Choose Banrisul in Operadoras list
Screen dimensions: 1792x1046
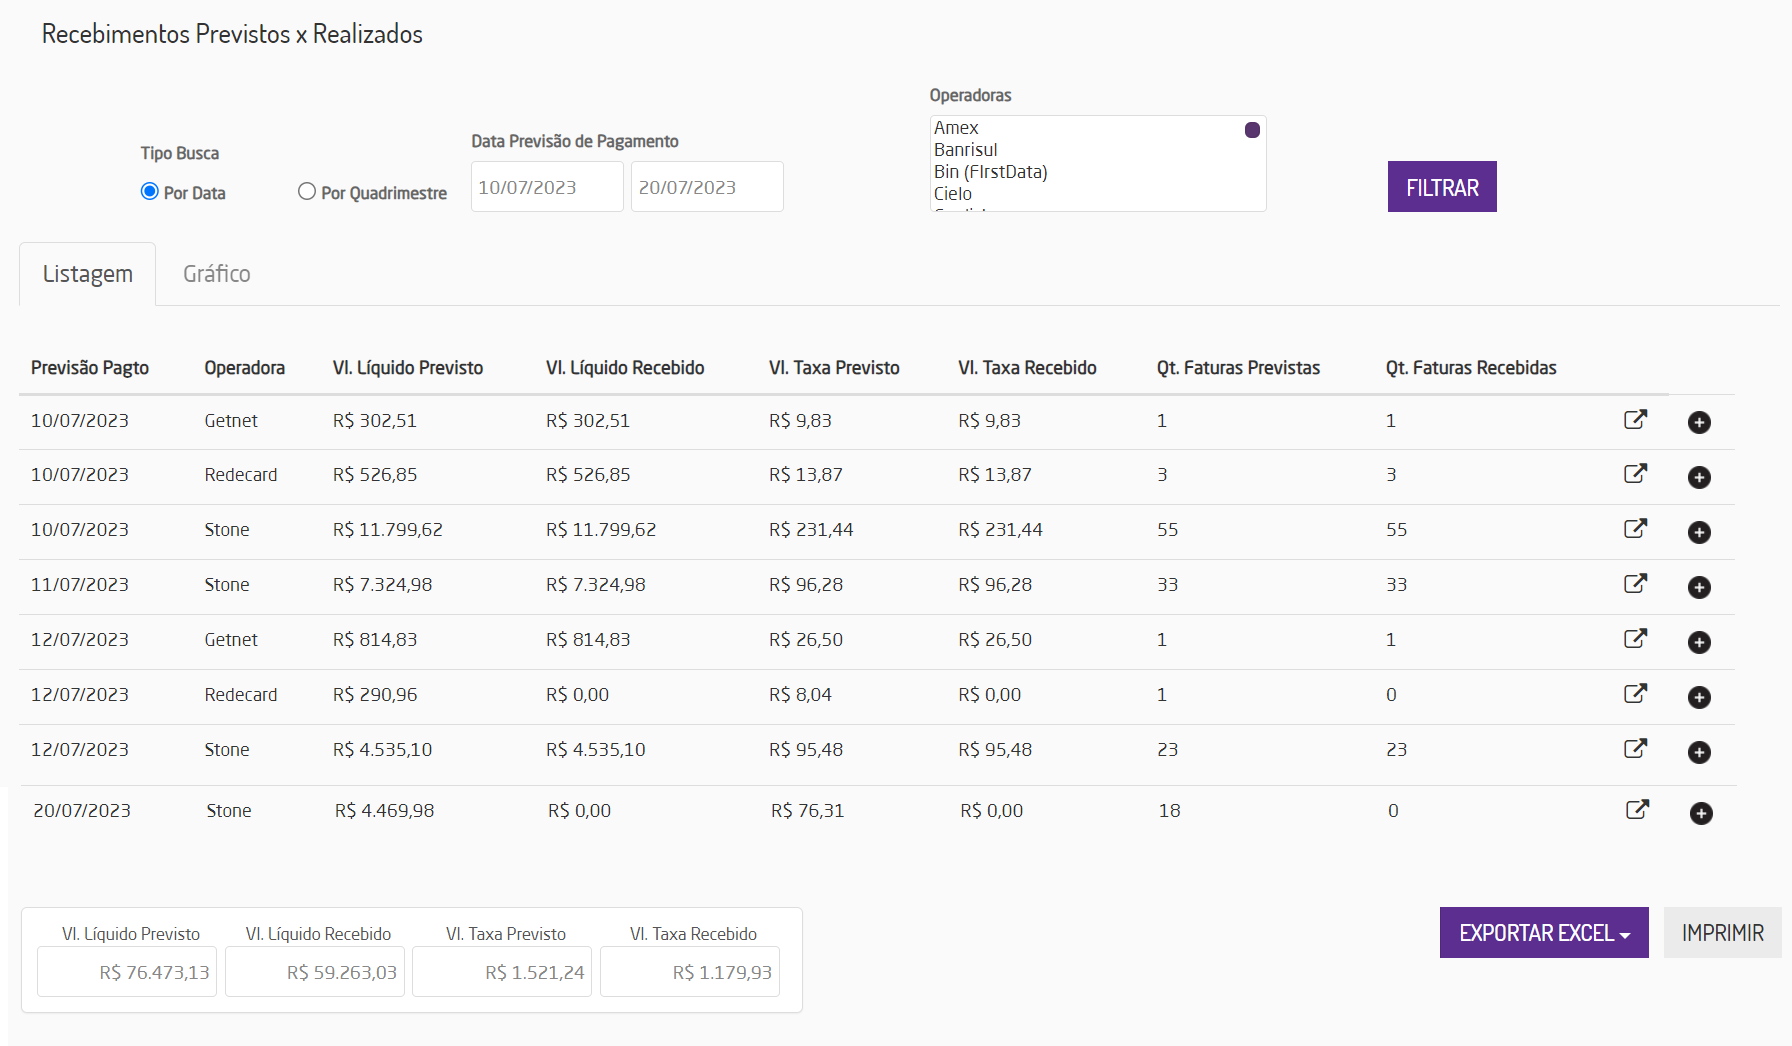click(965, 150)
